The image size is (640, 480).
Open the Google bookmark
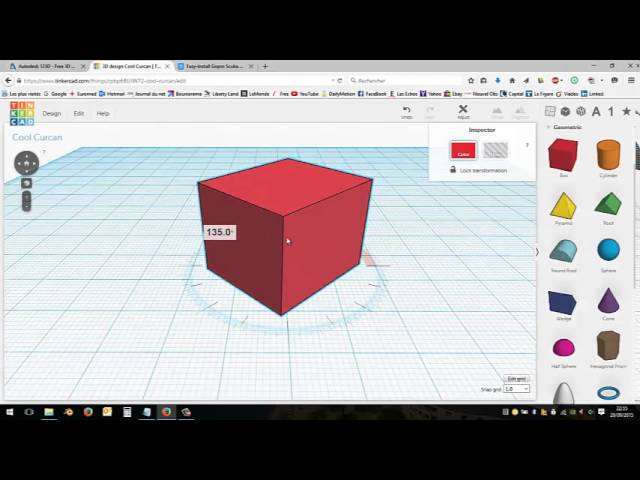(55, 94)
